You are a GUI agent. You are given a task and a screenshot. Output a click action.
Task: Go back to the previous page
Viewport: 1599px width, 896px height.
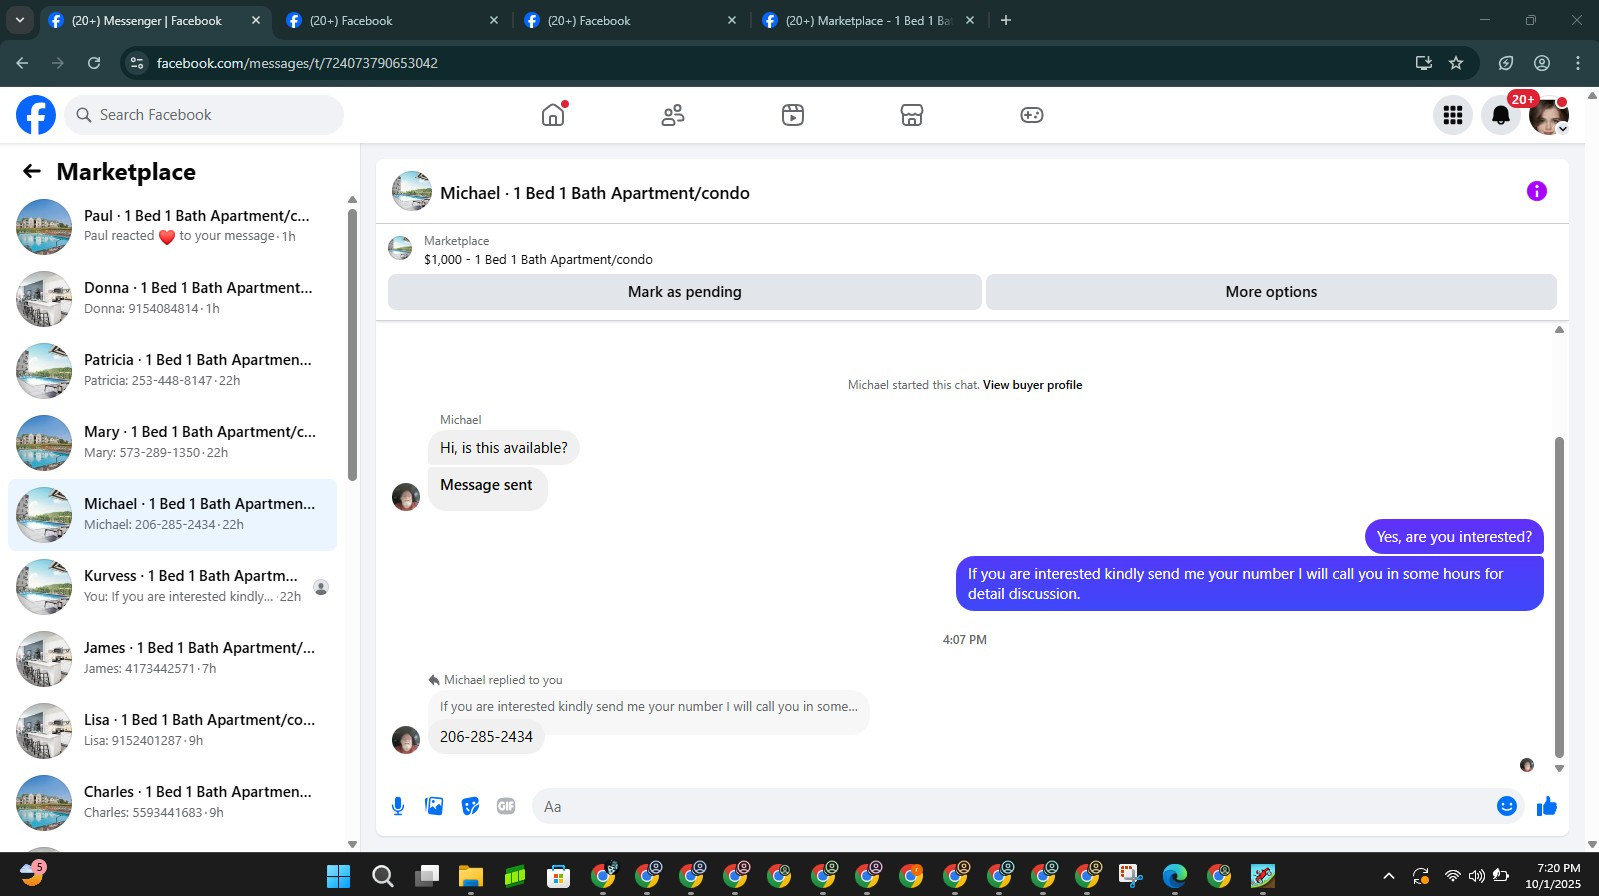pyautogui.click(x=22, y=63)
